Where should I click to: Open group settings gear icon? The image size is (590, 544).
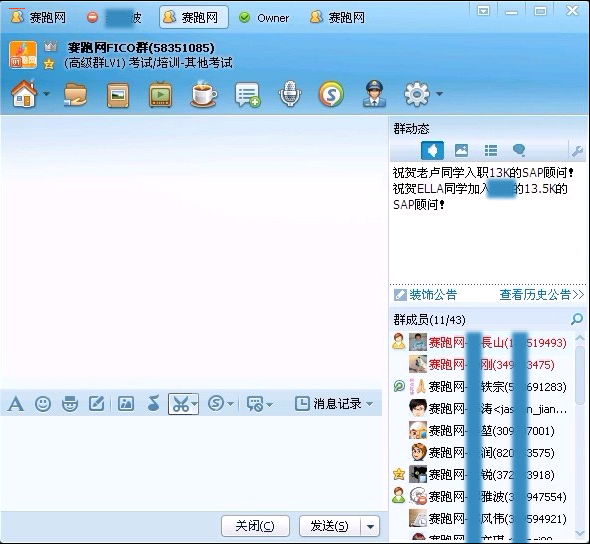tap(417, 94)
